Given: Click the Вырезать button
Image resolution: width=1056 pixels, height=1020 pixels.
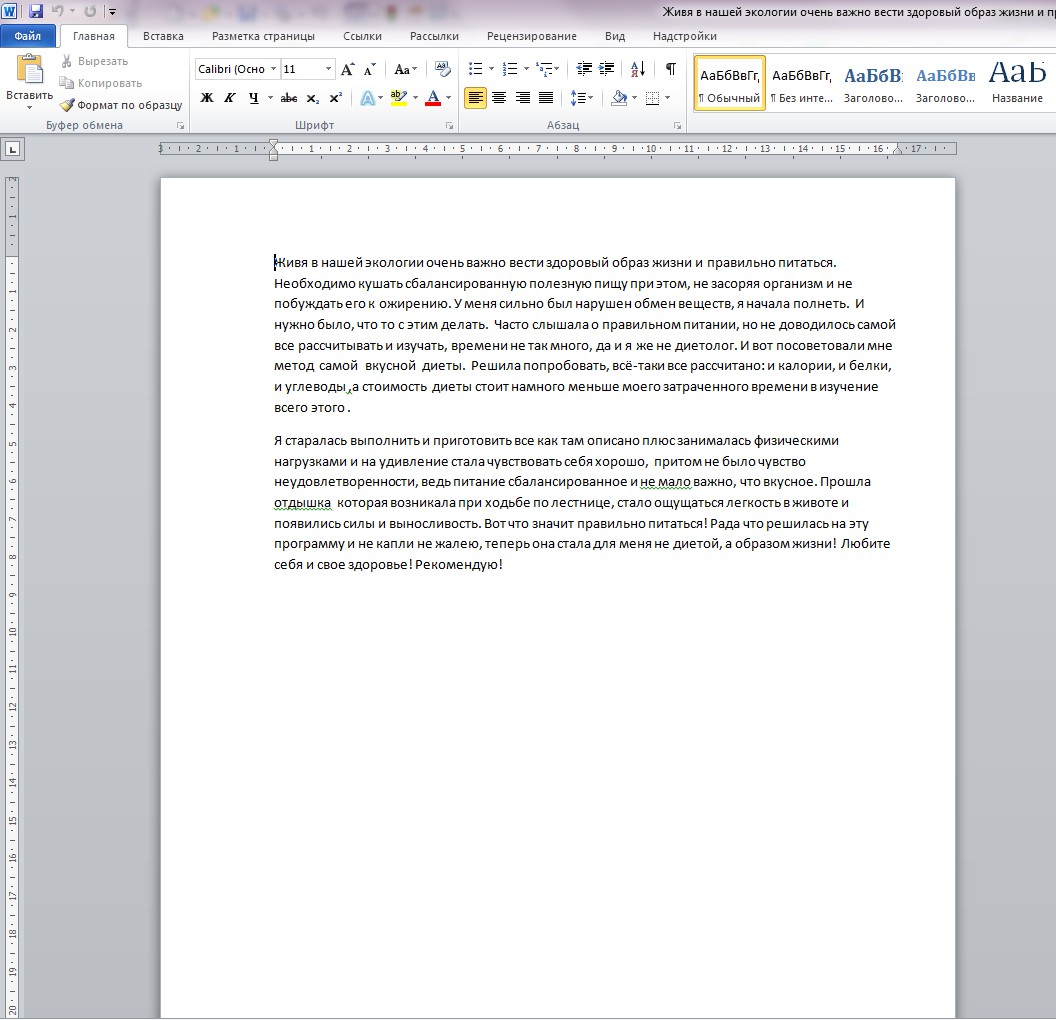Looking at the screenshot, I should pyautogui.click(x=95, y=61).
